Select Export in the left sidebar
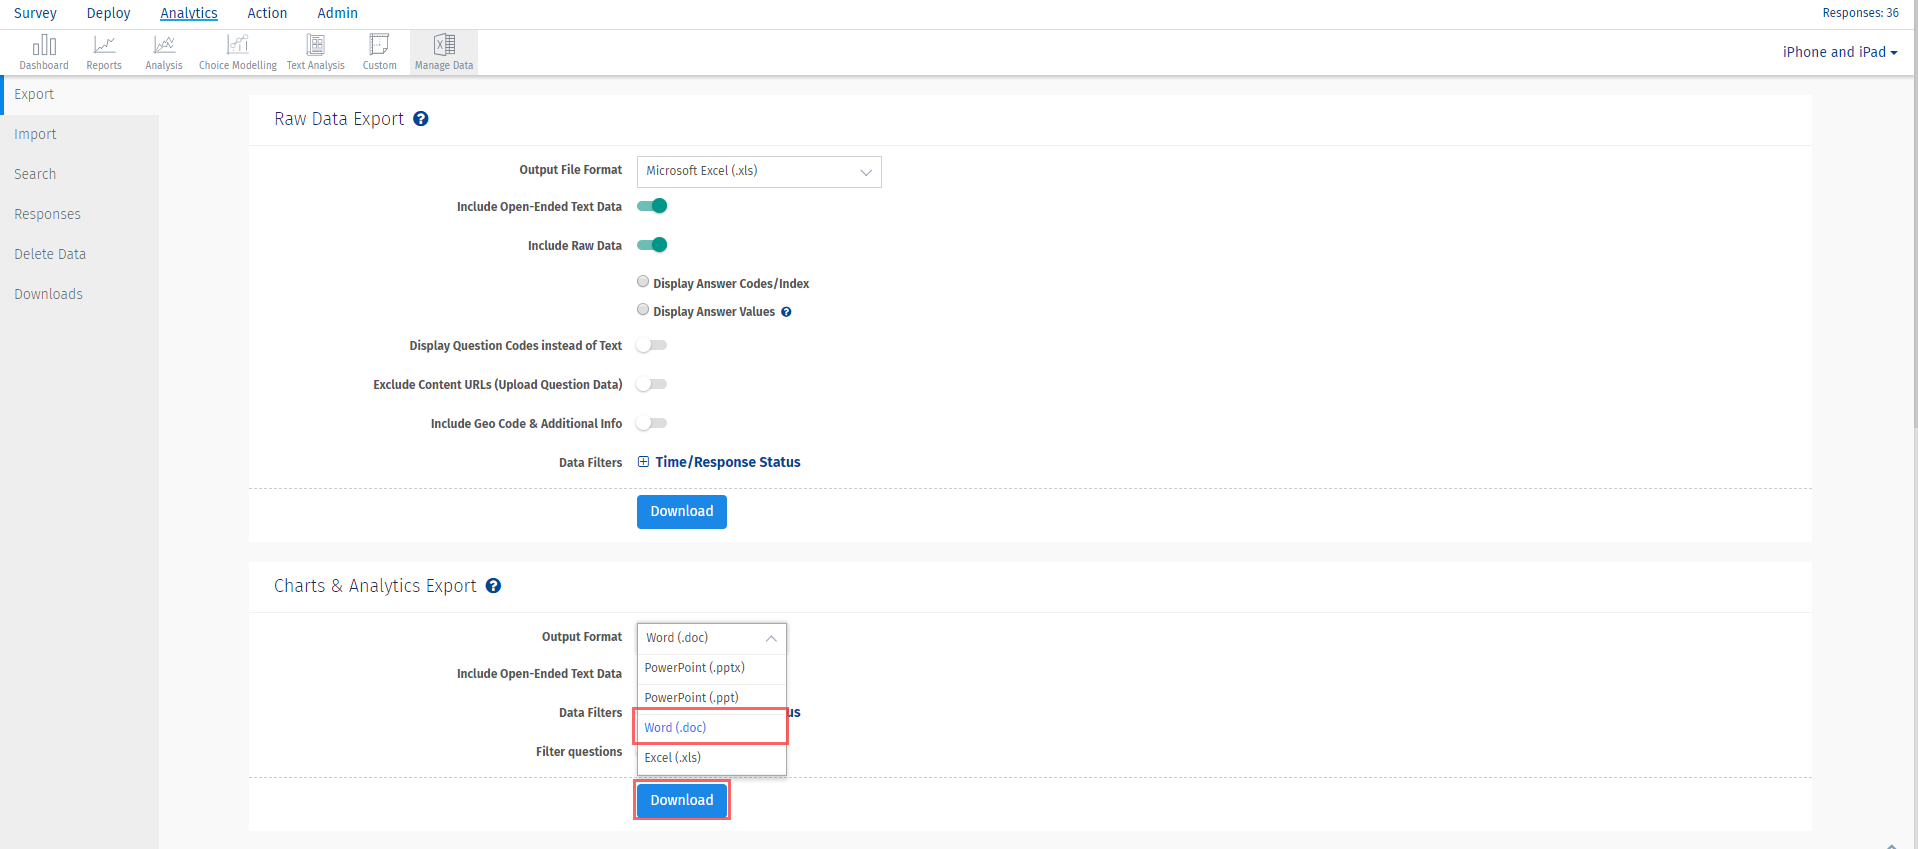The height and width of the screenshot is (849, 1918). [80, 95]
